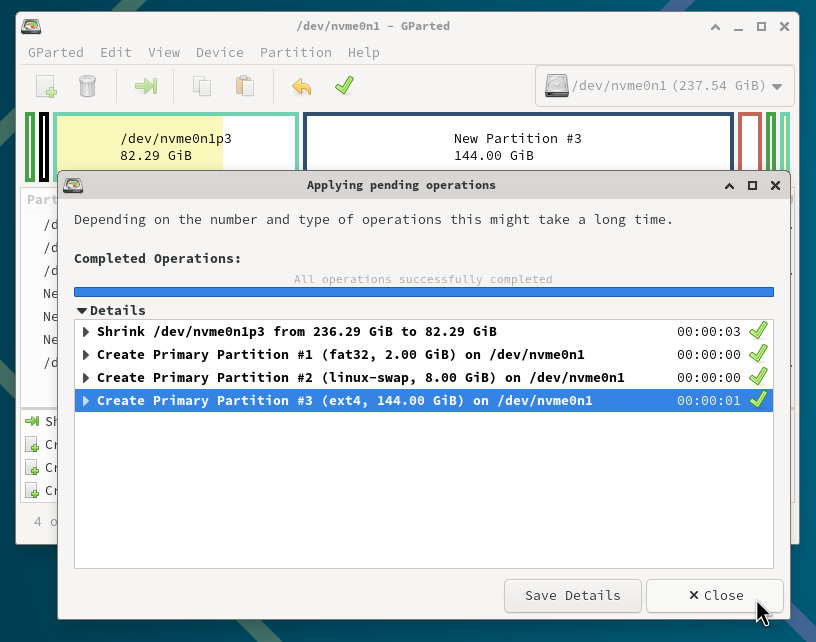
Task: Click the 00:00:03 time on Shrink row
Action: coord(708,332)
